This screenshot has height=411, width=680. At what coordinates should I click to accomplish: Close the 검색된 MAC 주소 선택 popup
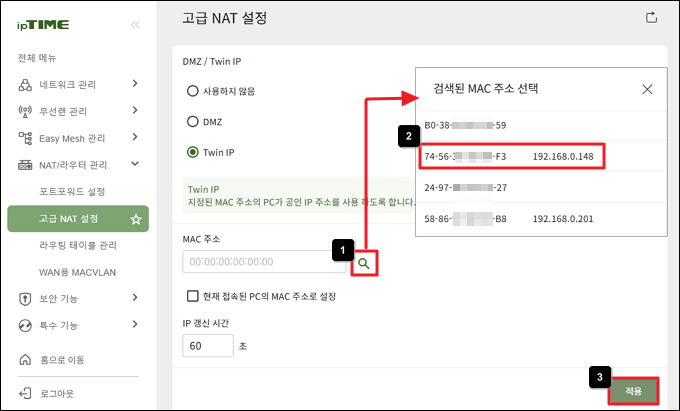647,89
